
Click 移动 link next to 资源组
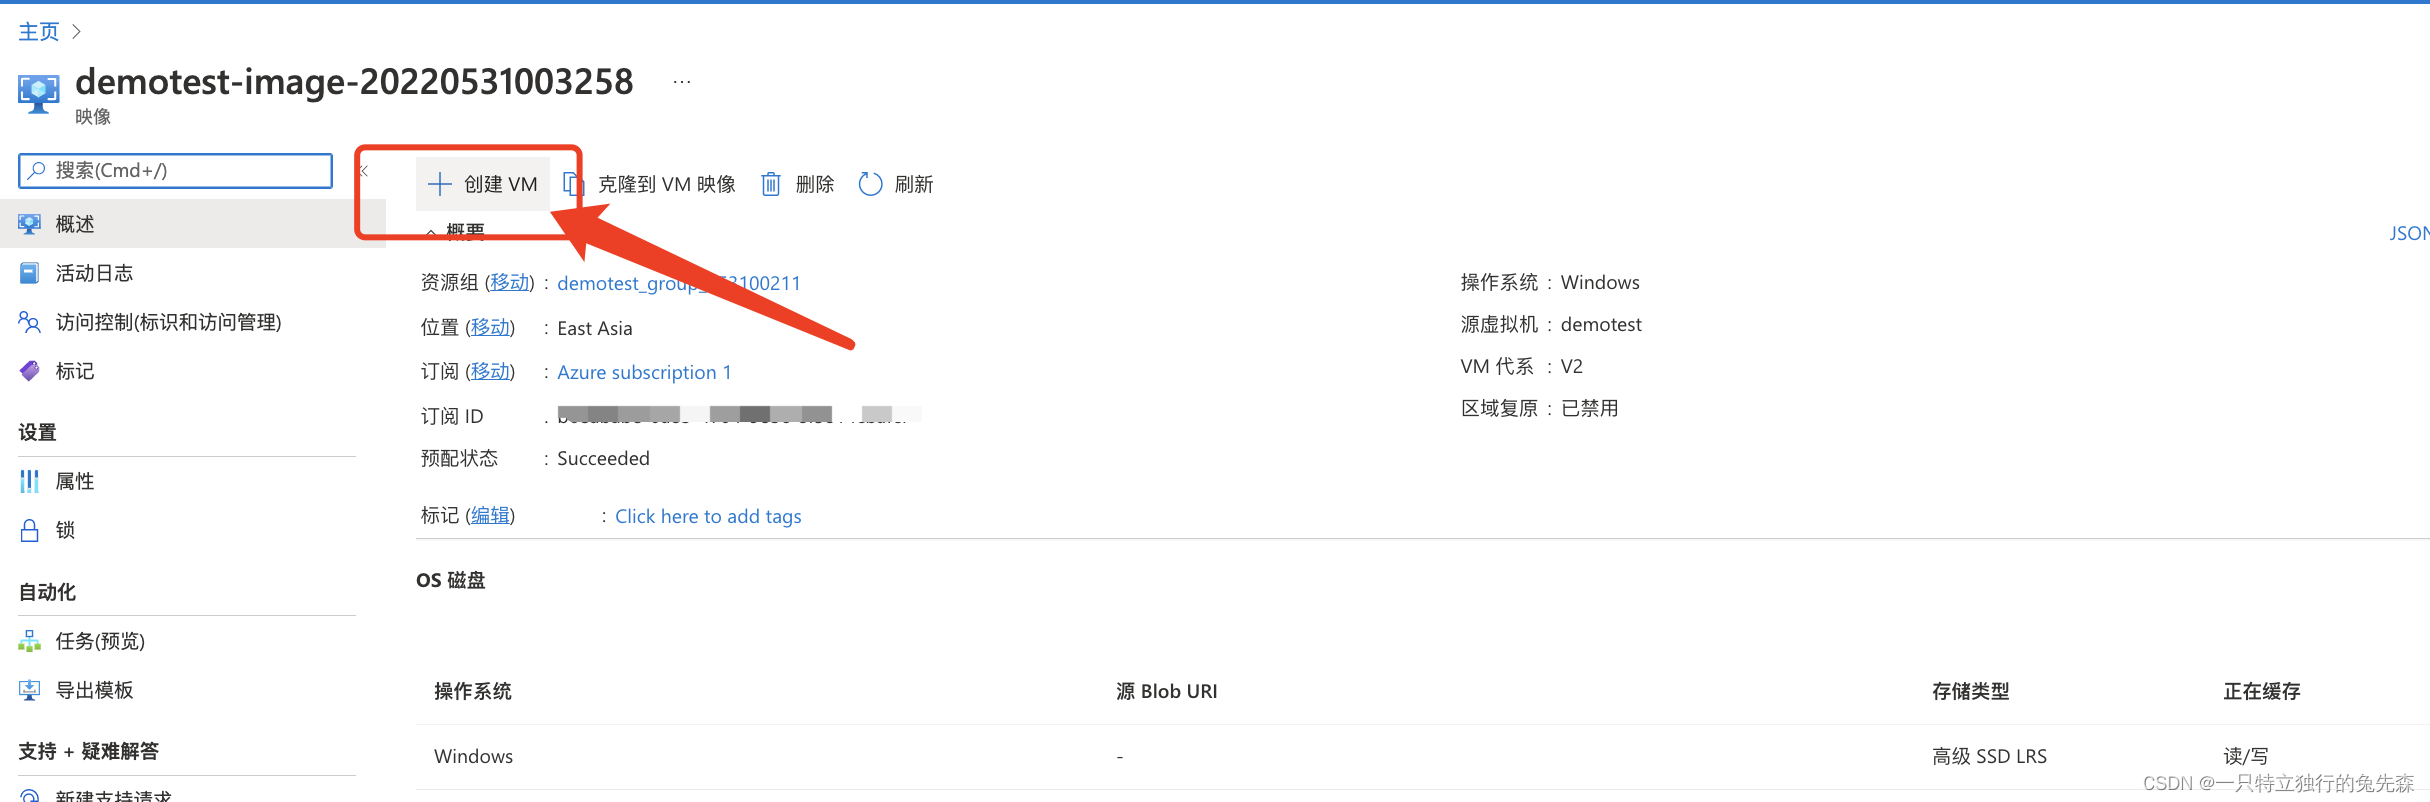pyautogui.click(x=510, y=283)
